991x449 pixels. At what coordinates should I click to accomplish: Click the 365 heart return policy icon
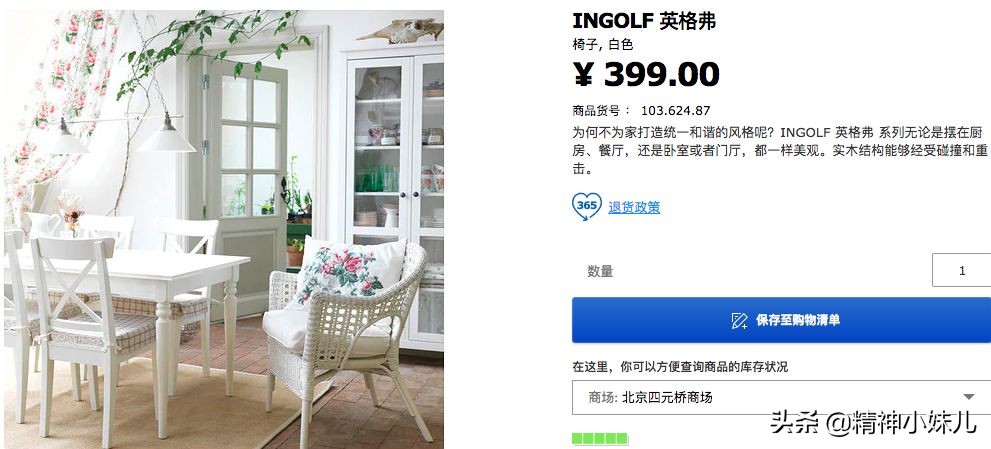[587, 206]
